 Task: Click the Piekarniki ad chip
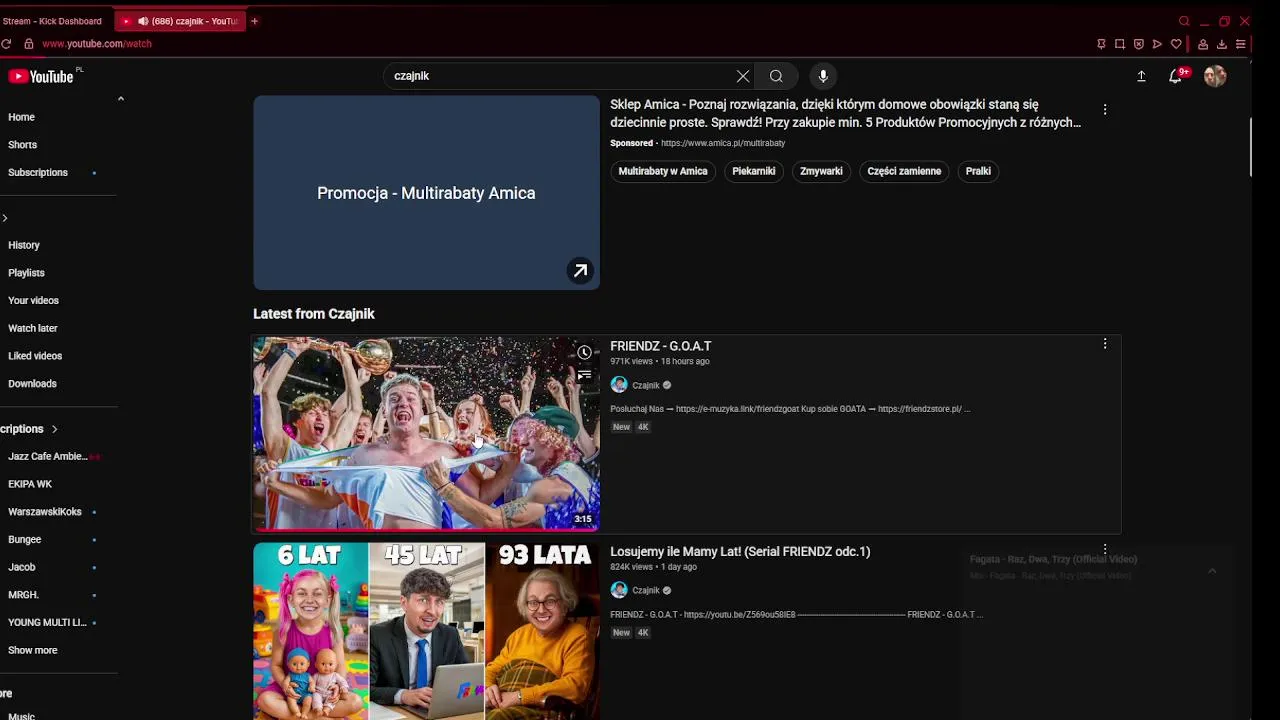(x=754, y=171)
